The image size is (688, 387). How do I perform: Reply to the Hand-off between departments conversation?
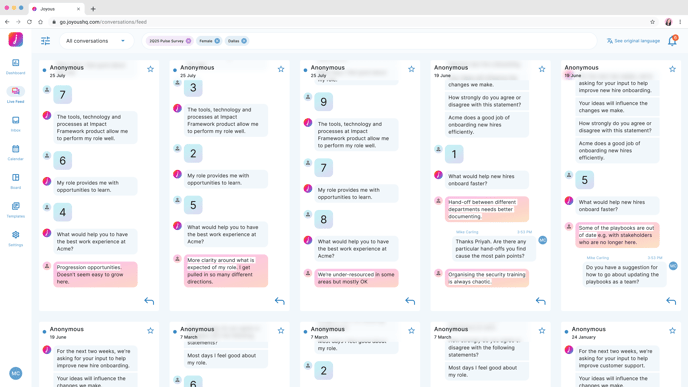tap(541, 301)
